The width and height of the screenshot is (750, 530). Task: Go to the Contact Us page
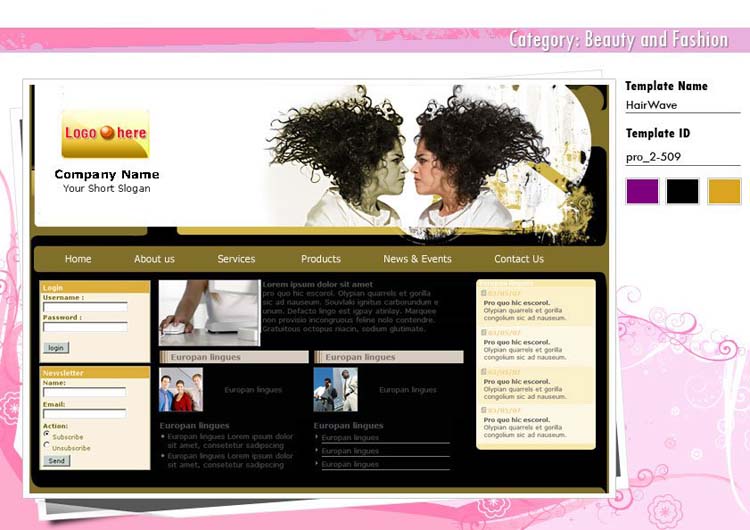[519, 259]
